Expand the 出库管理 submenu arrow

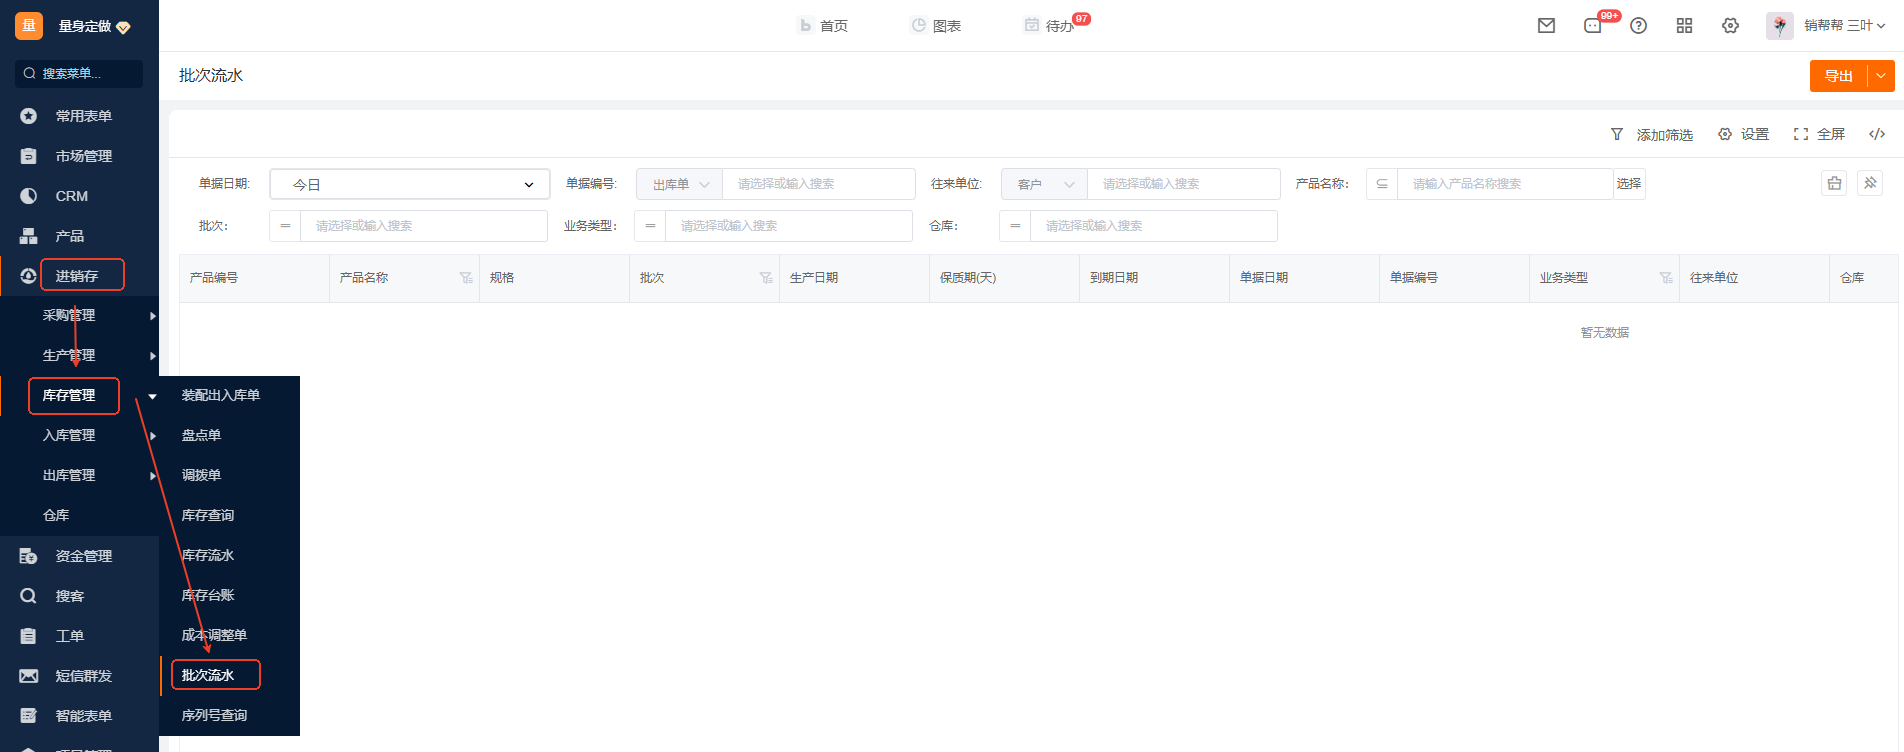tap(152, 476)
